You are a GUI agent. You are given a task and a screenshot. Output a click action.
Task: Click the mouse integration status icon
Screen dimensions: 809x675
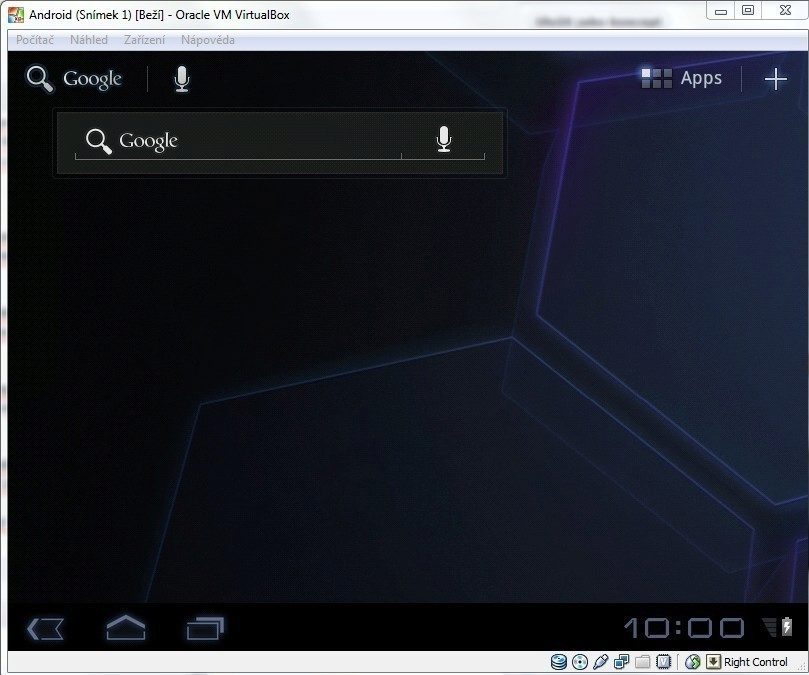(x=692, y=662)
